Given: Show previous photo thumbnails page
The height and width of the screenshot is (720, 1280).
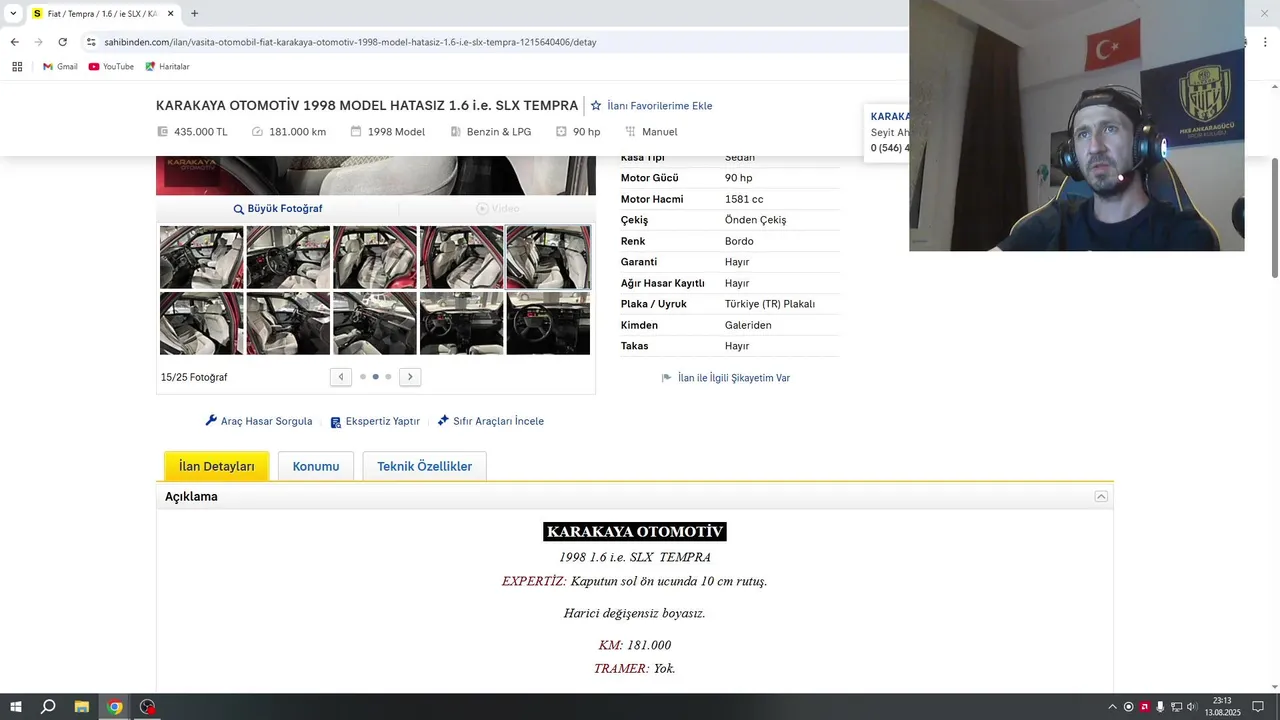Looking at the screenshot, I should pos(341,377).
